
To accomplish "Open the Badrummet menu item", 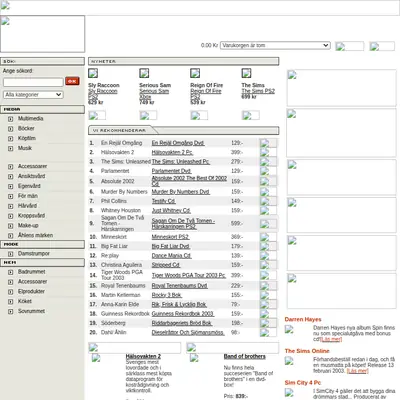I will click(x=31, y=272).
